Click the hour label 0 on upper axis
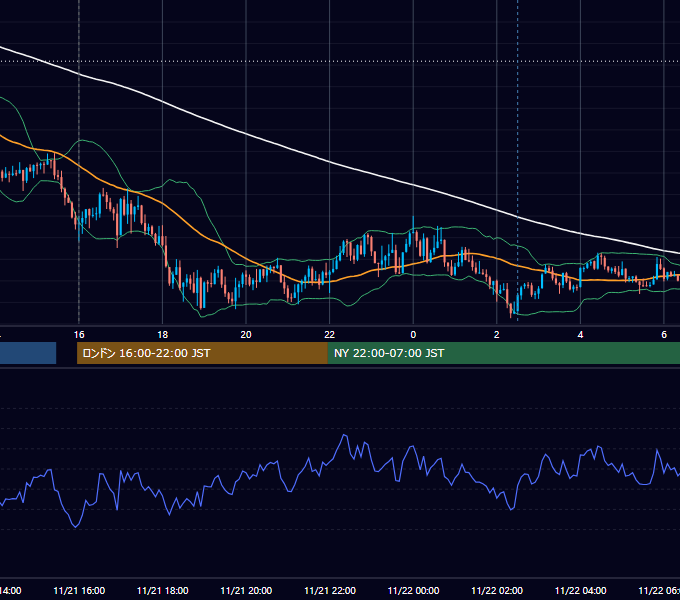Screen dimensions: 680x600 tap(413, 335)
